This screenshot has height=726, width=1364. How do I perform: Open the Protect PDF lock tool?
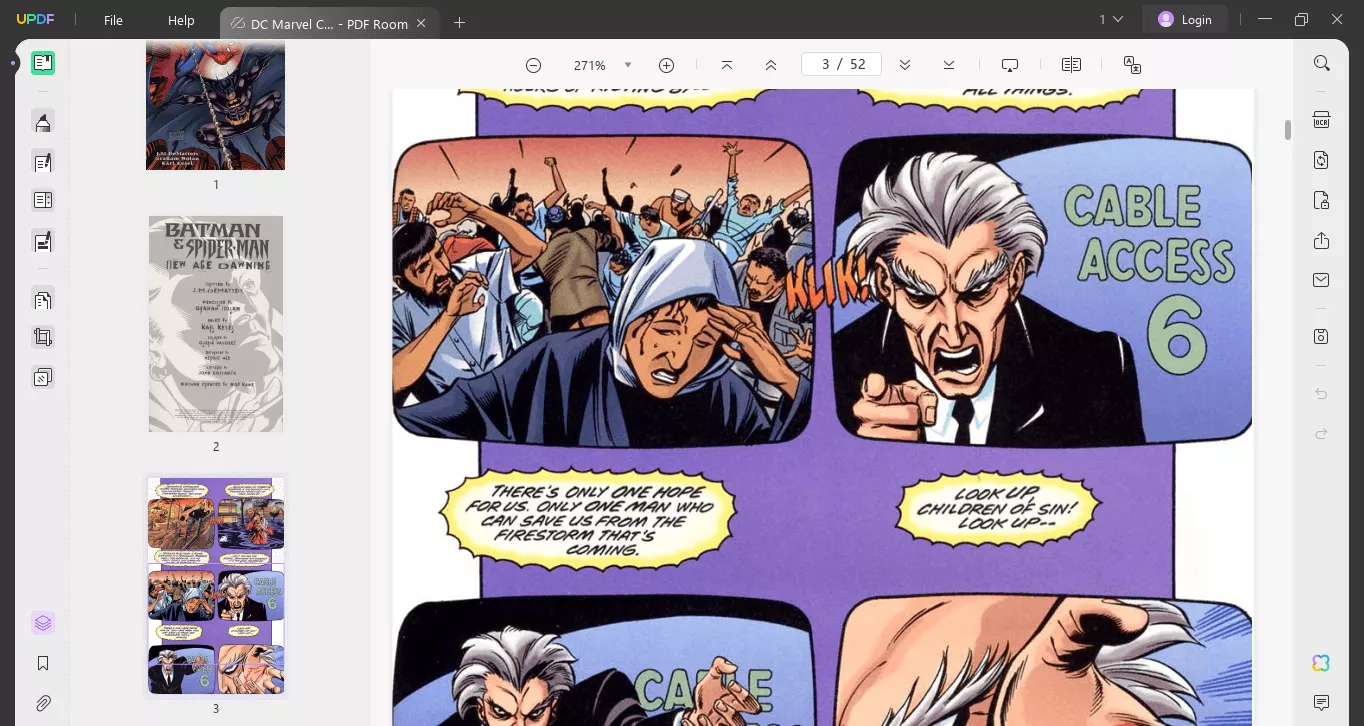coord(1321,200)
